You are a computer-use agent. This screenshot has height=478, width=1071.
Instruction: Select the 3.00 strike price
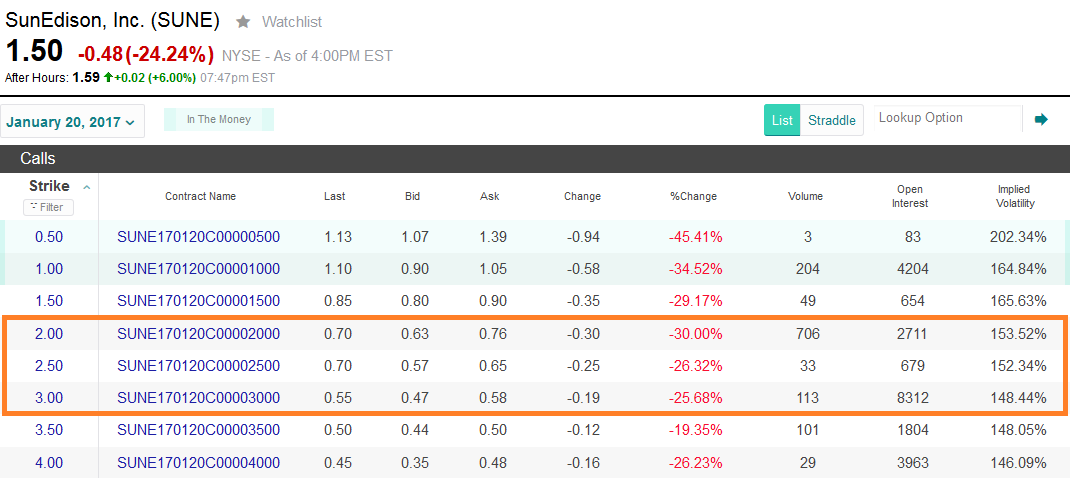(49, 398)
